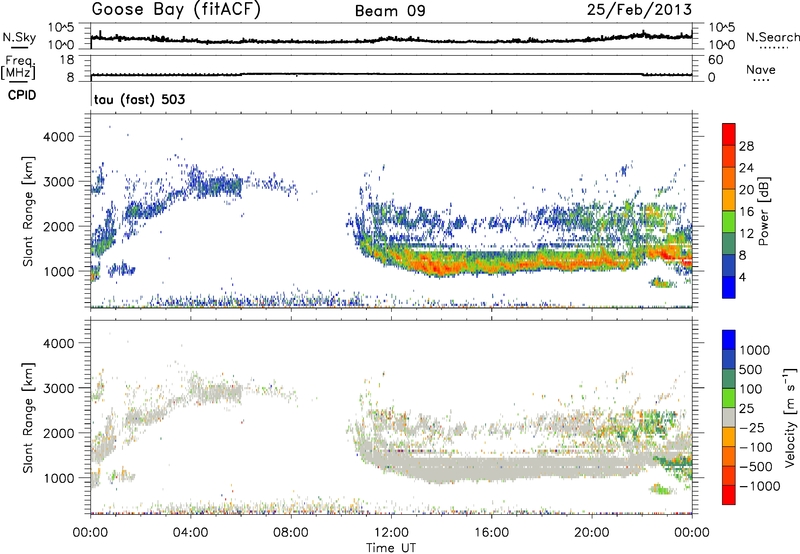The width and height of the screenshot is (800, 554).
Task: Click the 'Slant Range [km]' label of the velocity panel
Action: pos(28,417)
